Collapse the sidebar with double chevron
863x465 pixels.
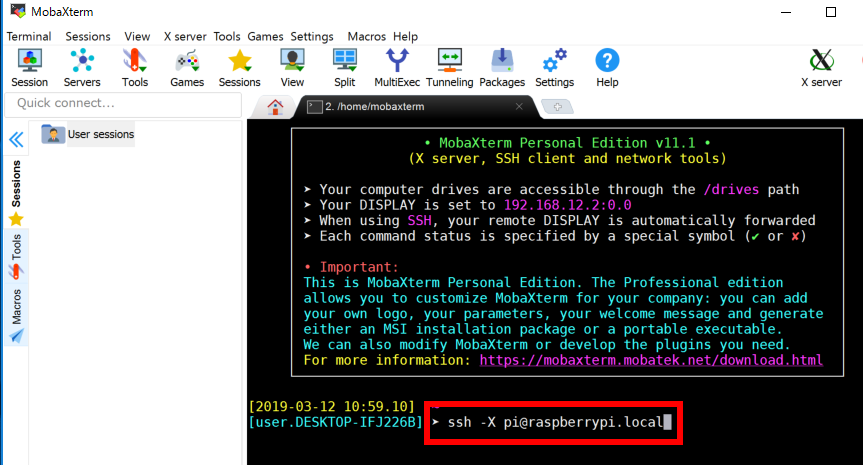click(16, 140)
